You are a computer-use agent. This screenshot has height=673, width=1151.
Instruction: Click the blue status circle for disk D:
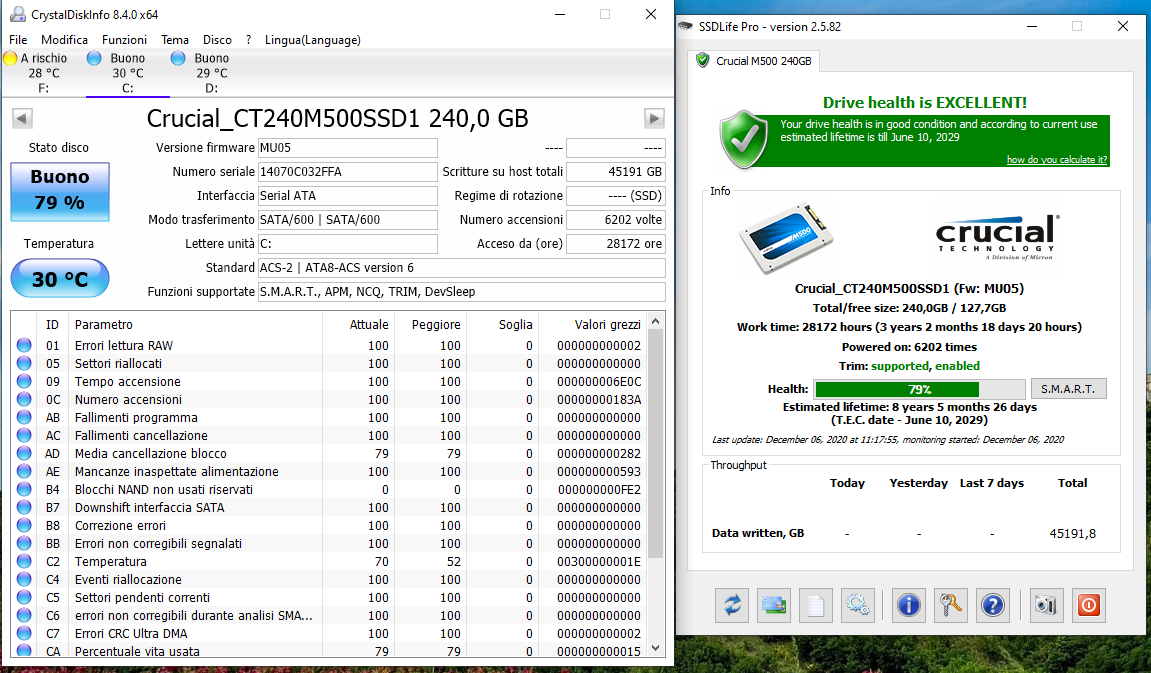[178, 58]
